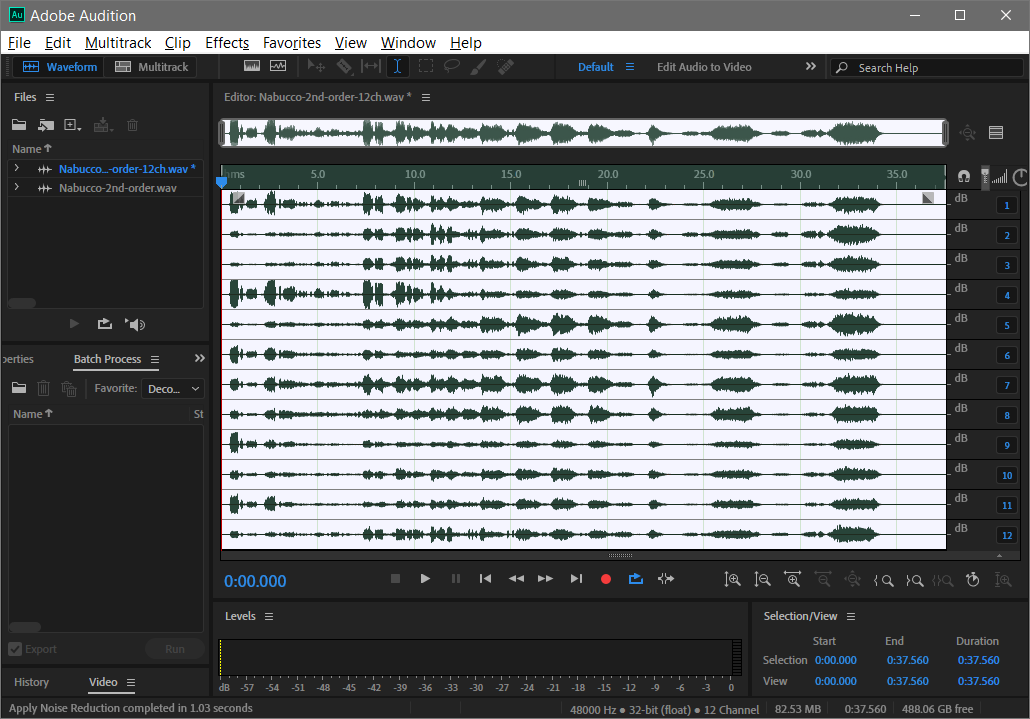Show hidden panel tabs beside Batch Process
The width and height of the screenshot is (1030, 719).
(200, 358)
